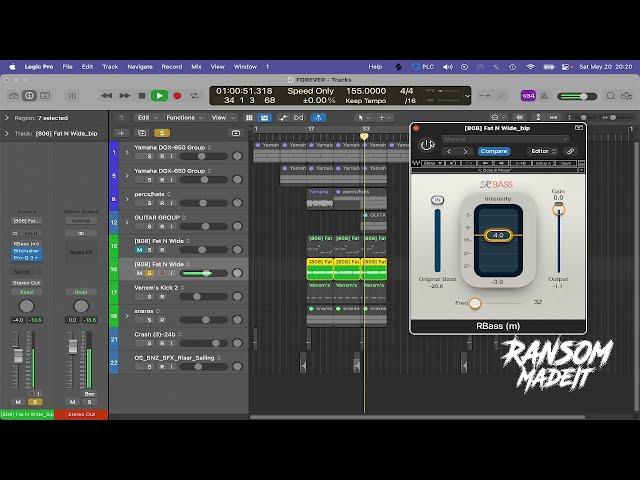Click the yellow playhead marker in ruler
Image resolution: width=640 pixels, height=480 pixels.
click(x=364, y=136)
